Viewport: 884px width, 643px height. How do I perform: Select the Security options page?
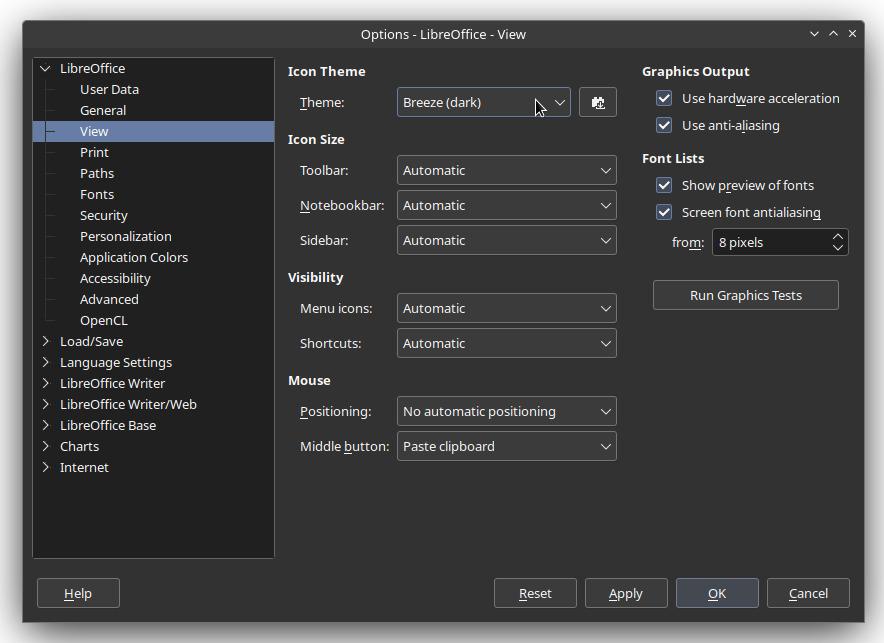(x=104, y=215)
